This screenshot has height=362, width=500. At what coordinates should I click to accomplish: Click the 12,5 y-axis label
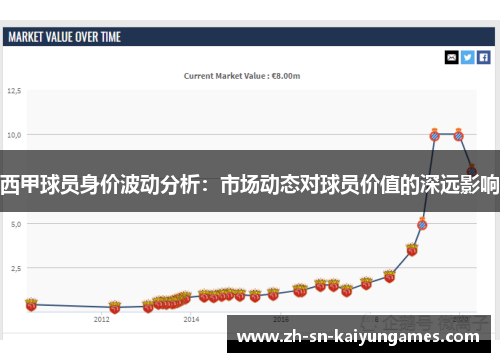point(14,91)
